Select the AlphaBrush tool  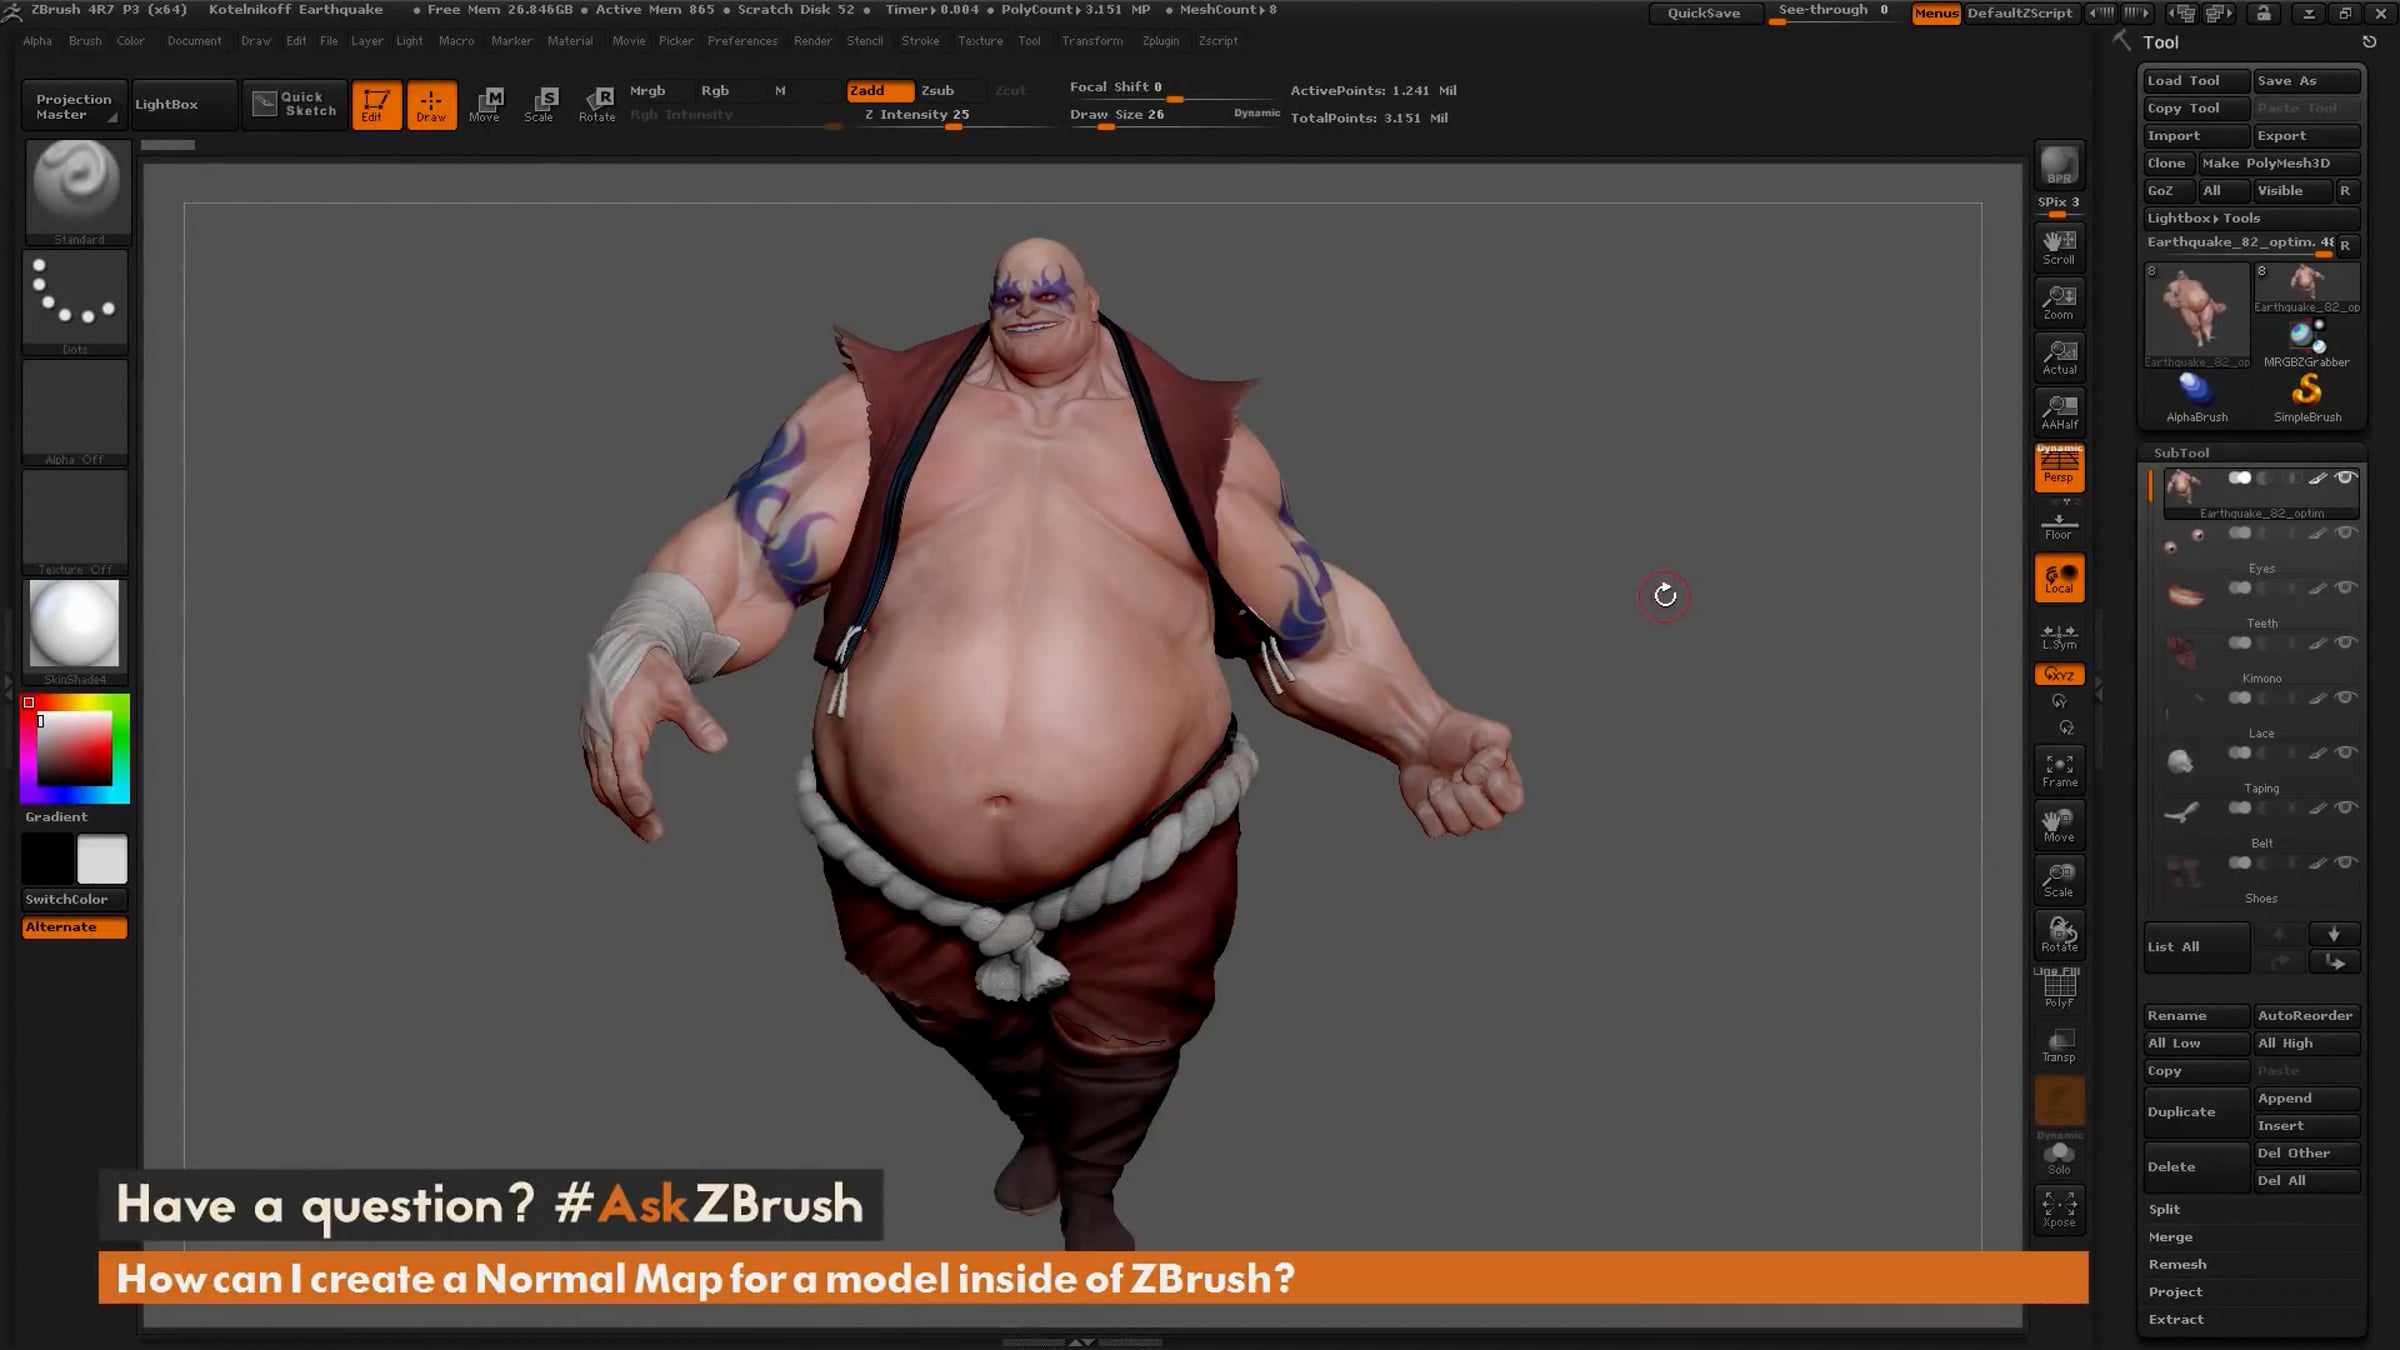click(2197, 397)
